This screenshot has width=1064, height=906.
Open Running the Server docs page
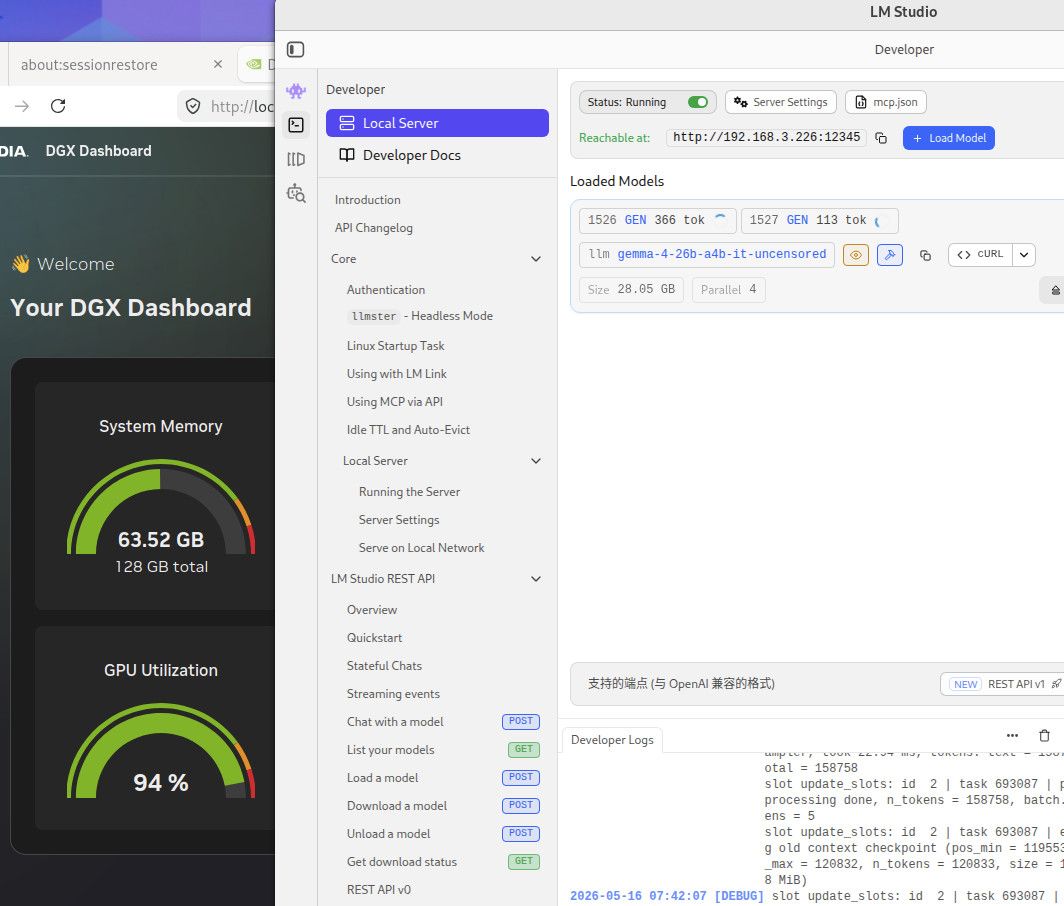point(409,492)
